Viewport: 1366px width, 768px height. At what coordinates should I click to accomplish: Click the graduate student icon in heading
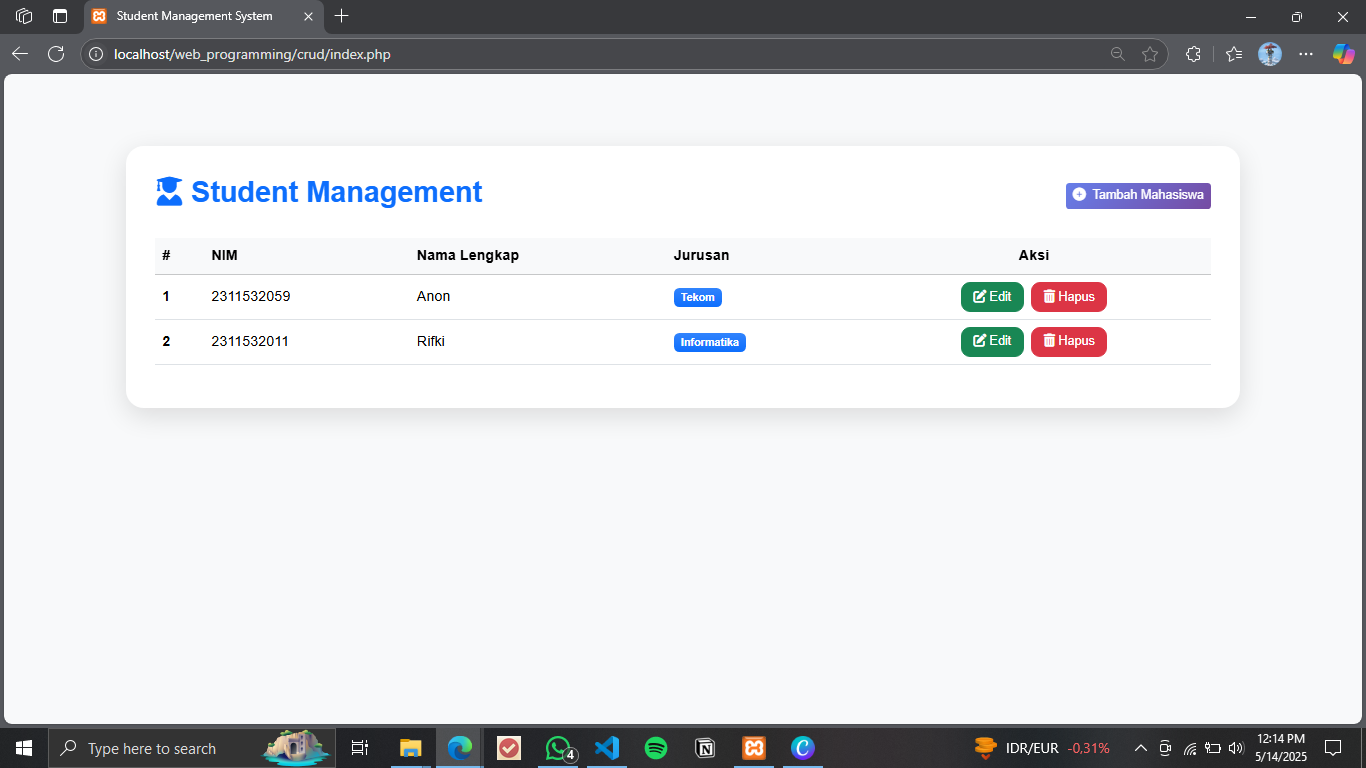point(169,192)
